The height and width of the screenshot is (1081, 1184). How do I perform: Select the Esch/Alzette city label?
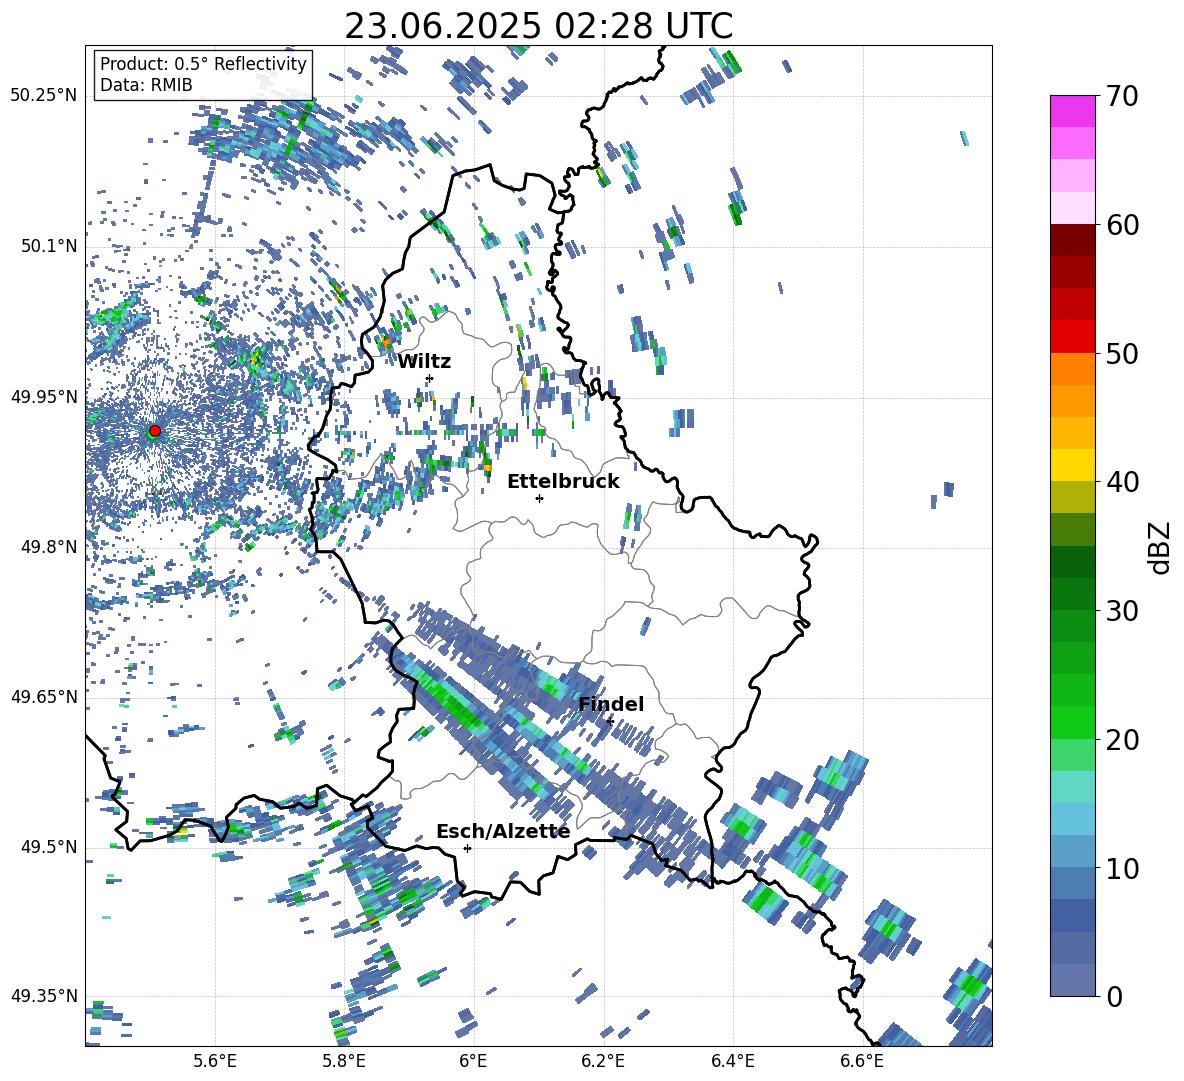[503, 832]
